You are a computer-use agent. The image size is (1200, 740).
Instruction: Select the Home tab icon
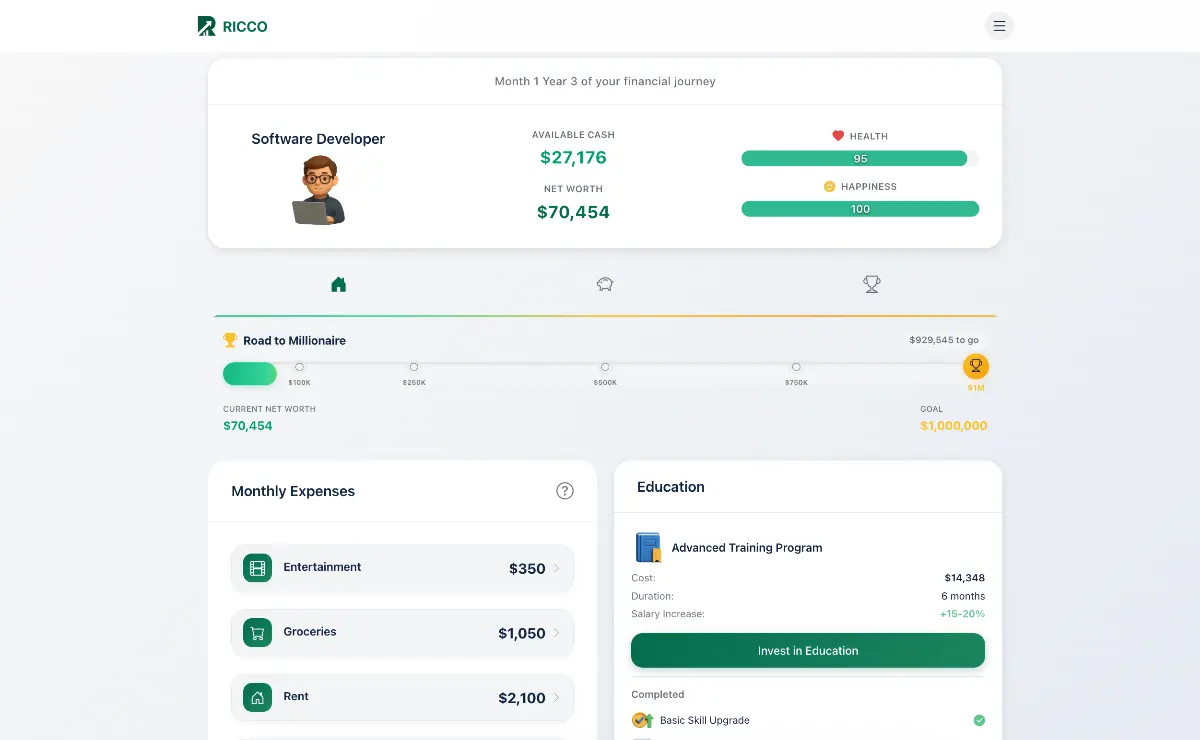(338, 284)
